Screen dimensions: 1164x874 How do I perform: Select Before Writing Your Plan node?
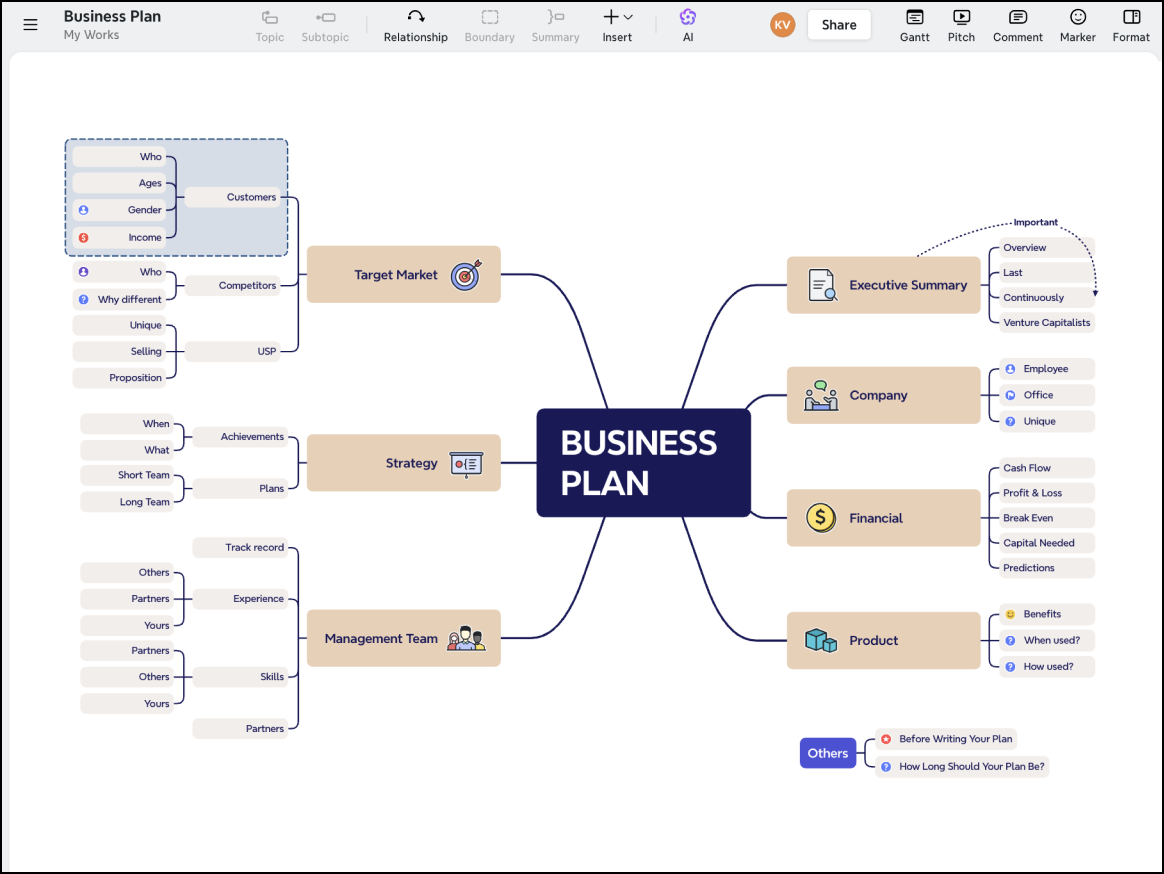pos(946,739)
